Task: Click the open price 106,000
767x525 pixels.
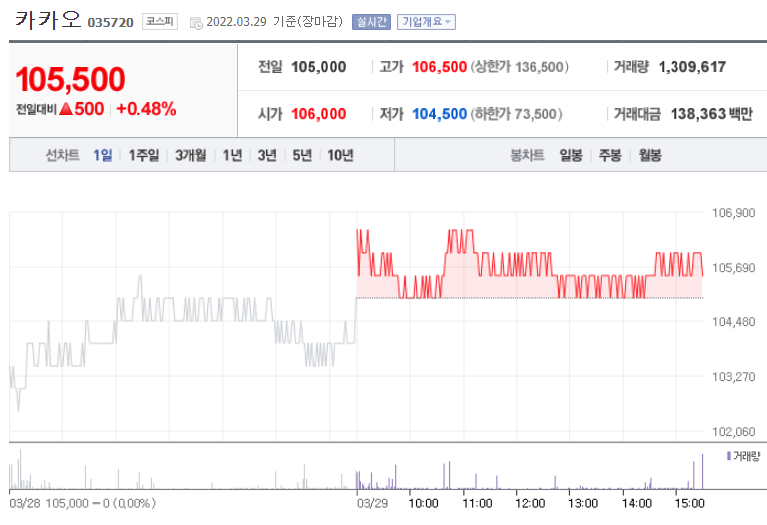Action: coord(318,114)
